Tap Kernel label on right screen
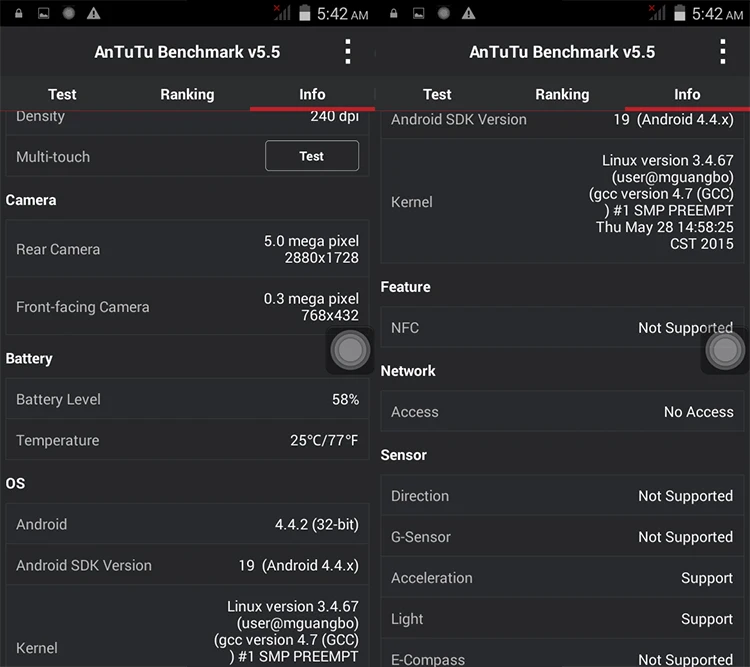 click(412, 202)
